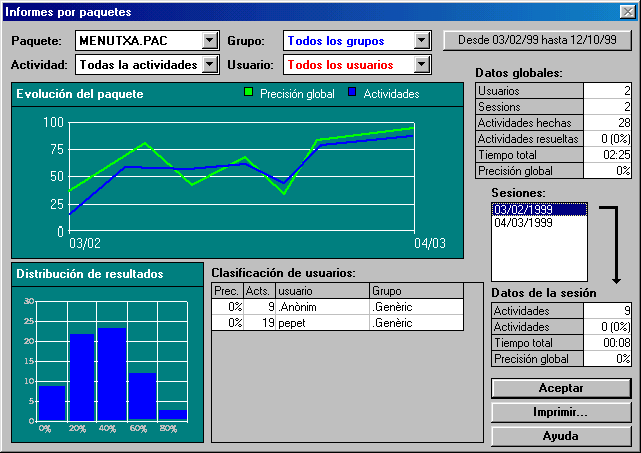Image resolution: width=641 pixels, height=453 pixels.
Task: Click the 40% bar in the distribution chart
Action: pos(112,374)
